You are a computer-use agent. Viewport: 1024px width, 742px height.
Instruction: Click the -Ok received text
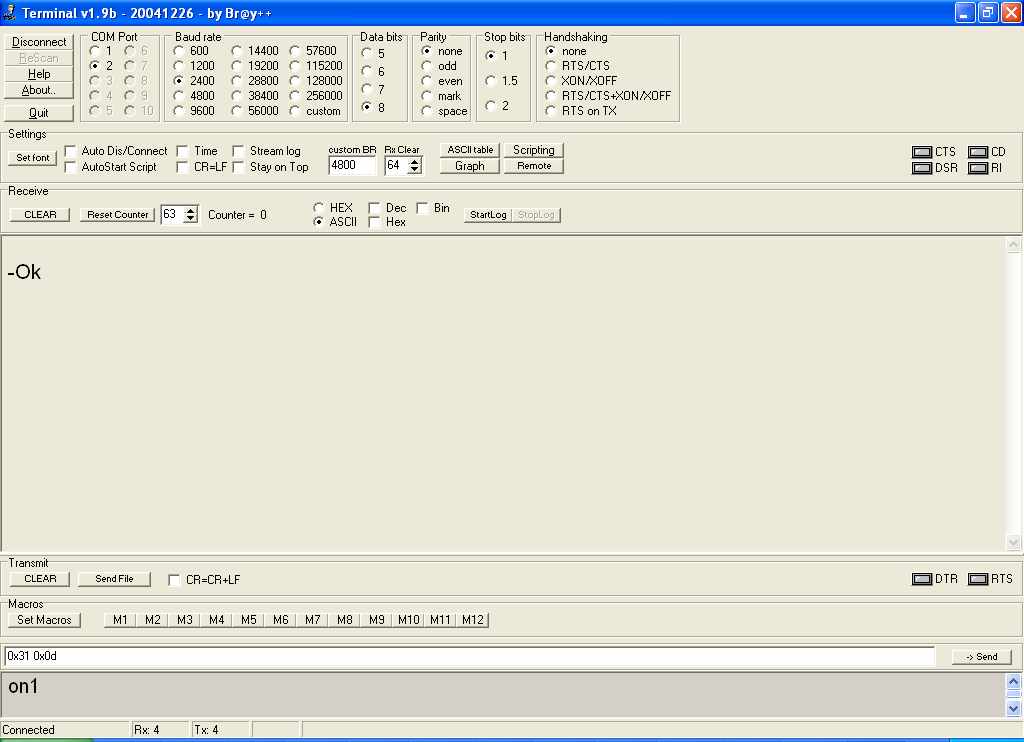(x=24, y=272)
